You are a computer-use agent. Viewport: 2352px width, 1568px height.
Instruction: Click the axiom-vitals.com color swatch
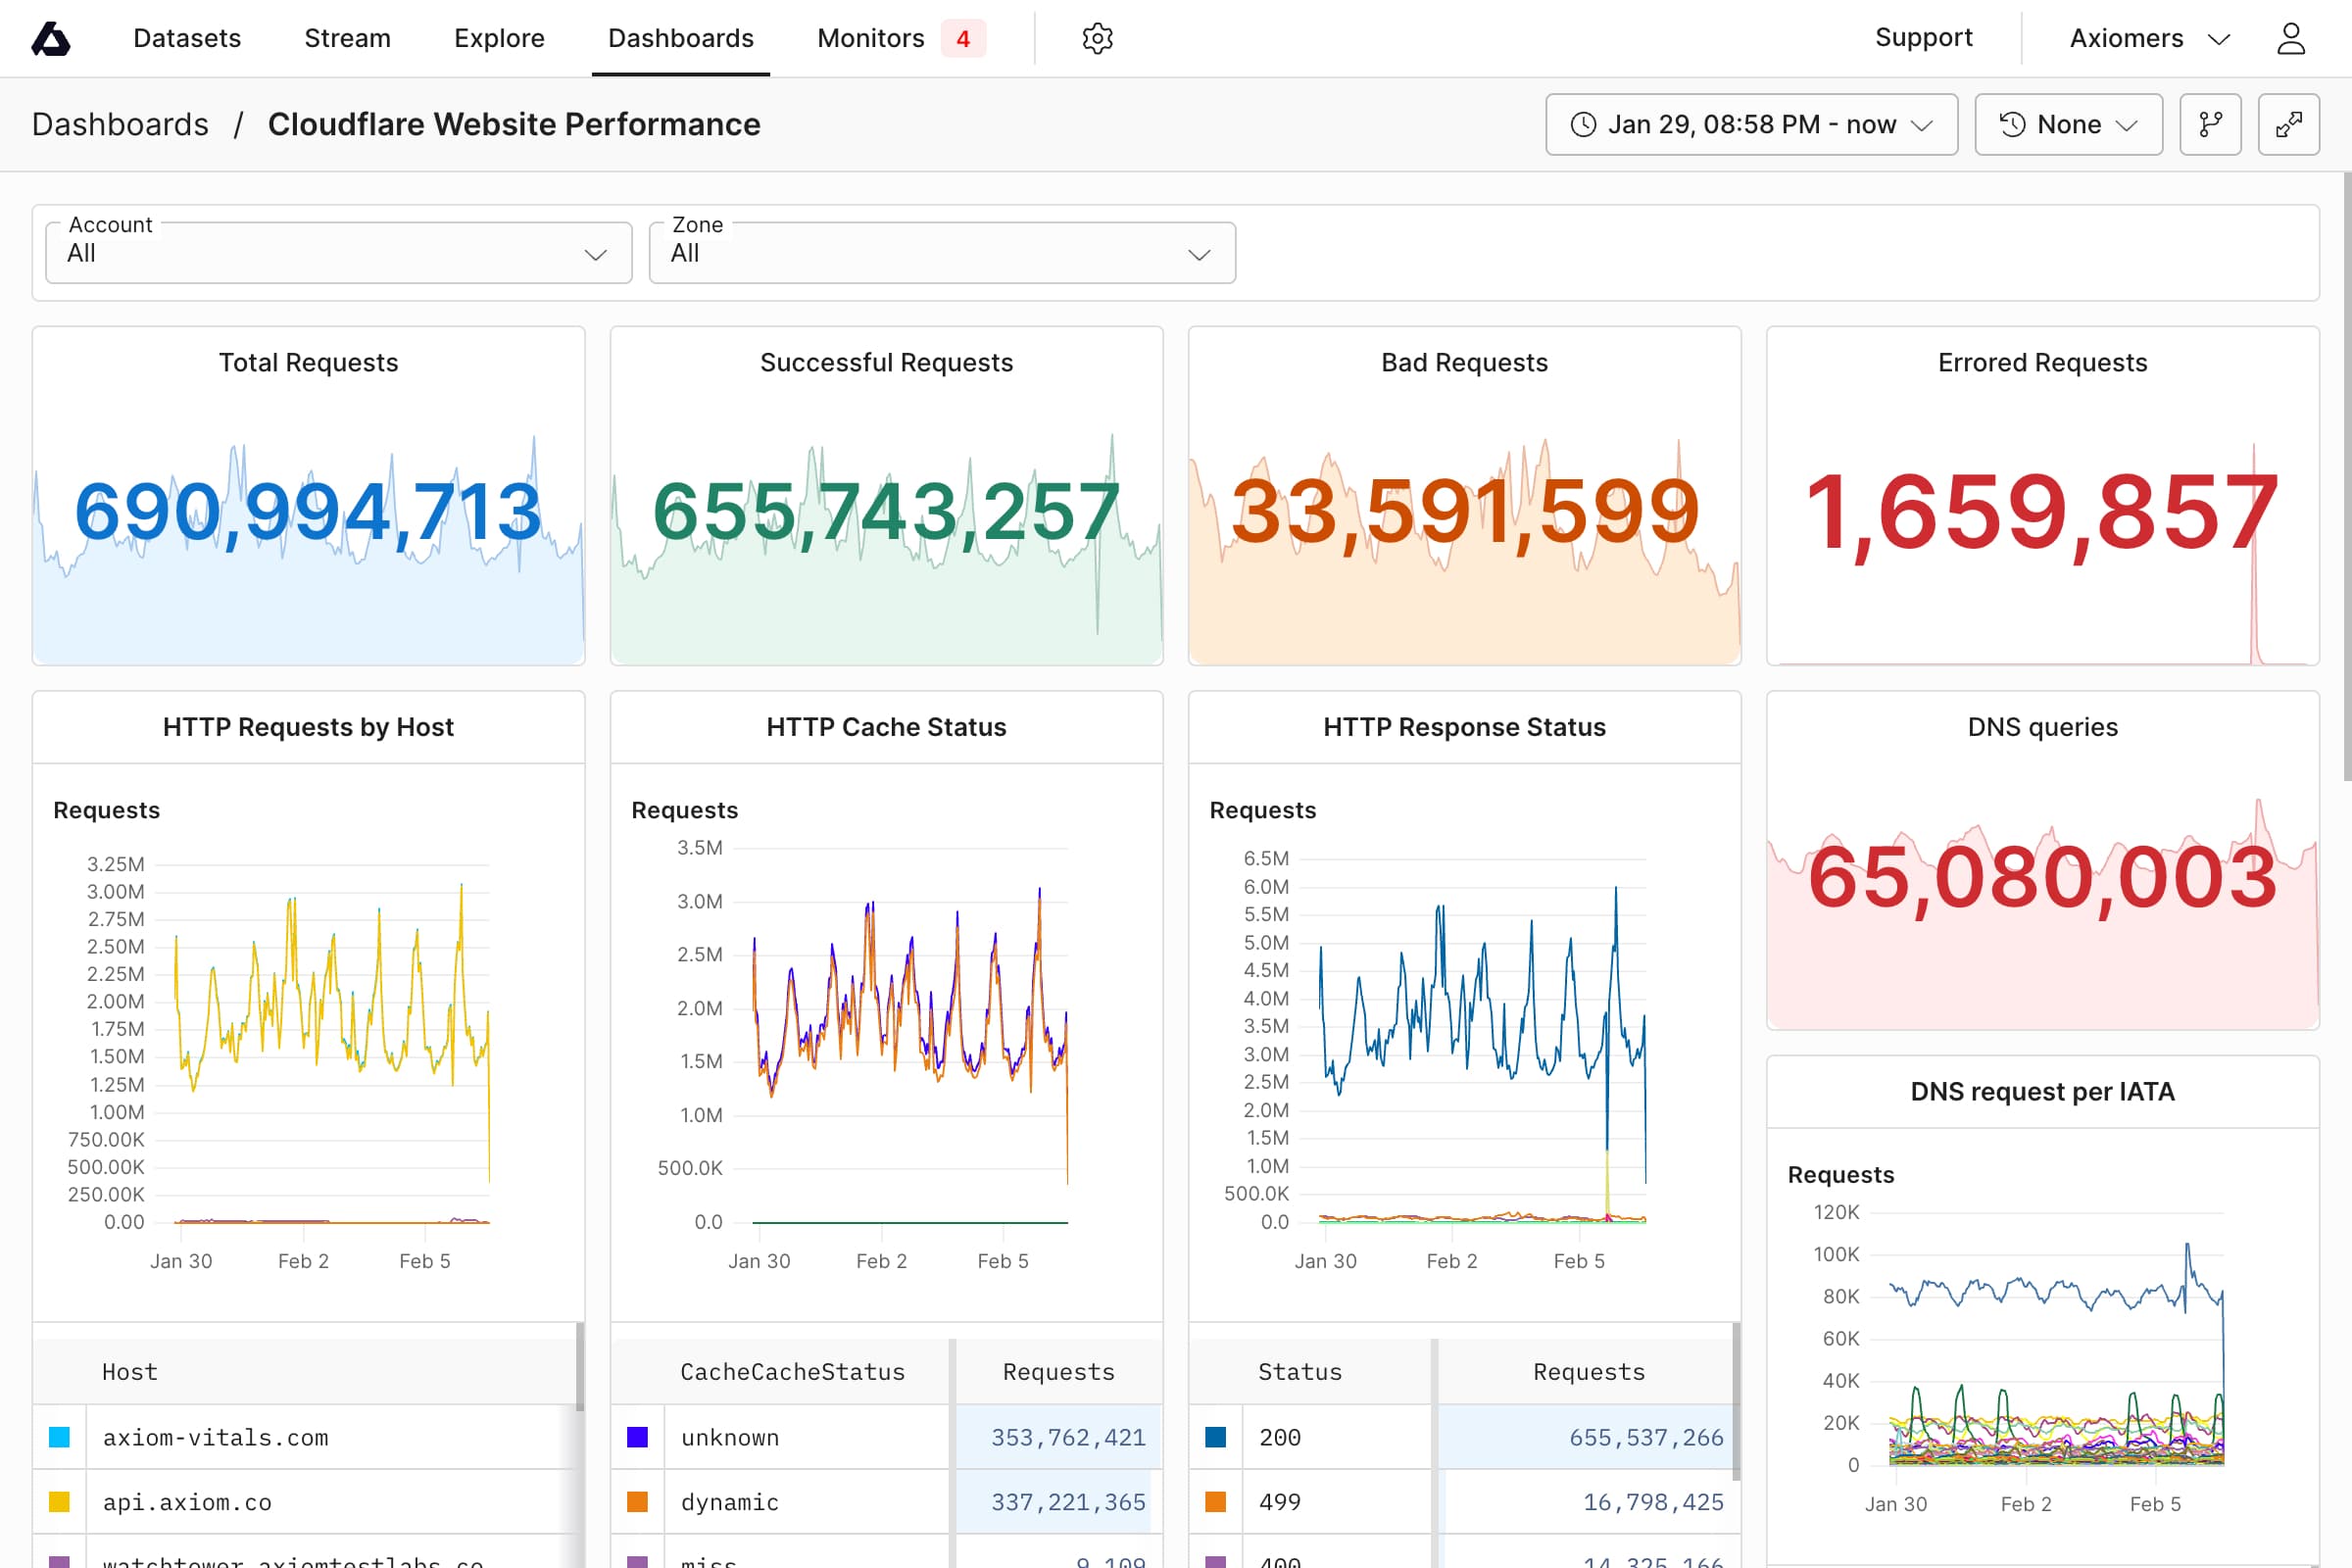pyautogui.click(x=59, y=1437)
